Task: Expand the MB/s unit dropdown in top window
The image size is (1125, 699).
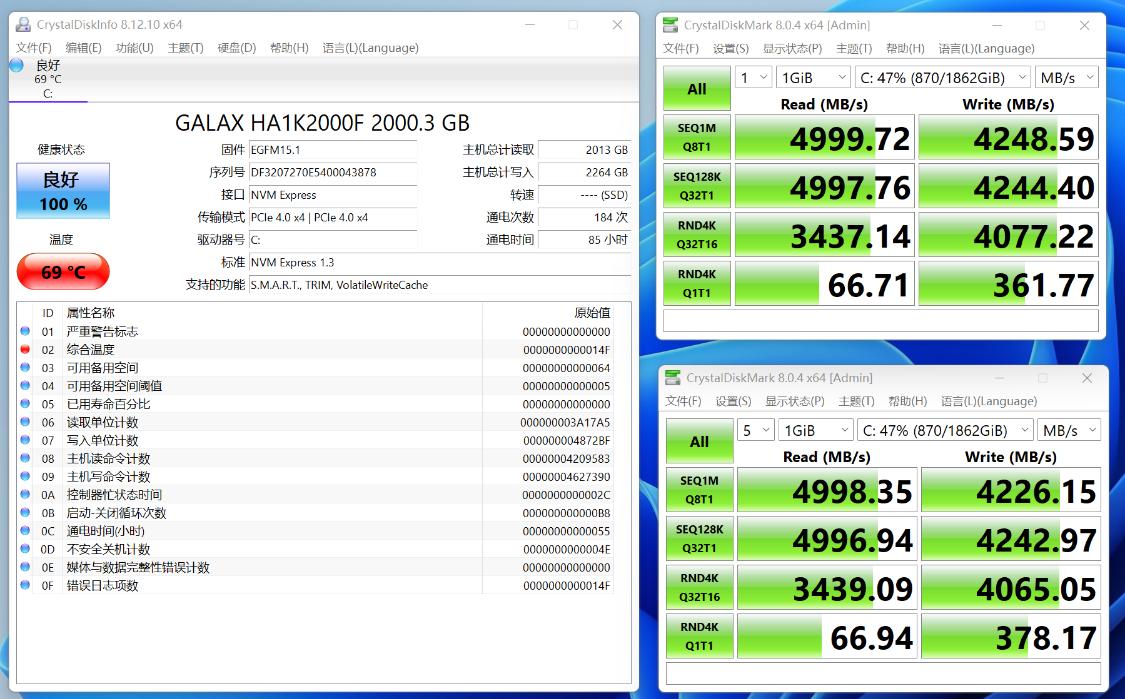Action: coord(1066,78)
